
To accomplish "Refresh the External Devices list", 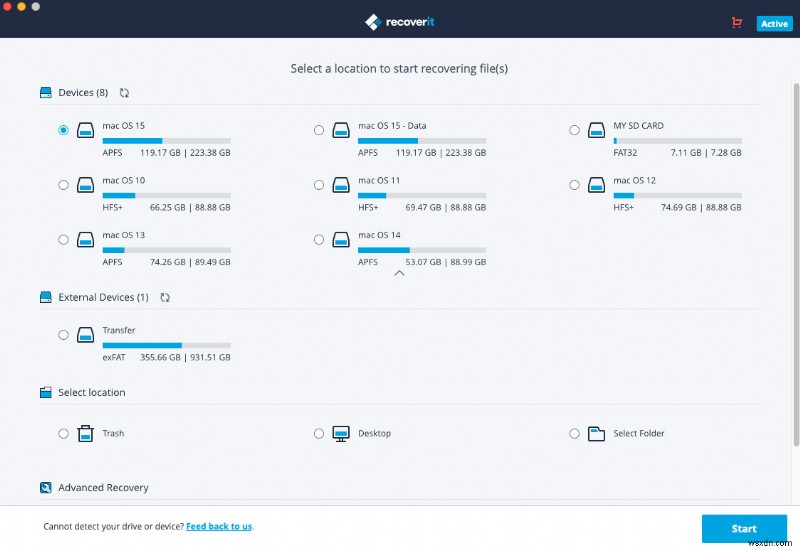I will pyautogui.click(x=165, y=298).
